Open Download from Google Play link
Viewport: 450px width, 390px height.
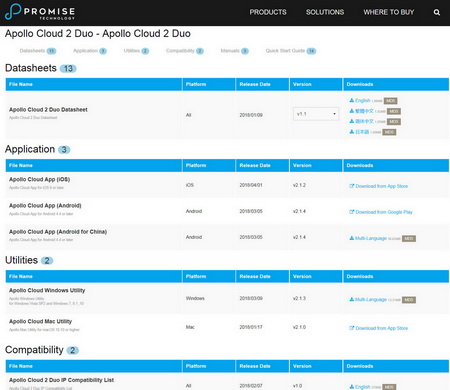(384, 212)
